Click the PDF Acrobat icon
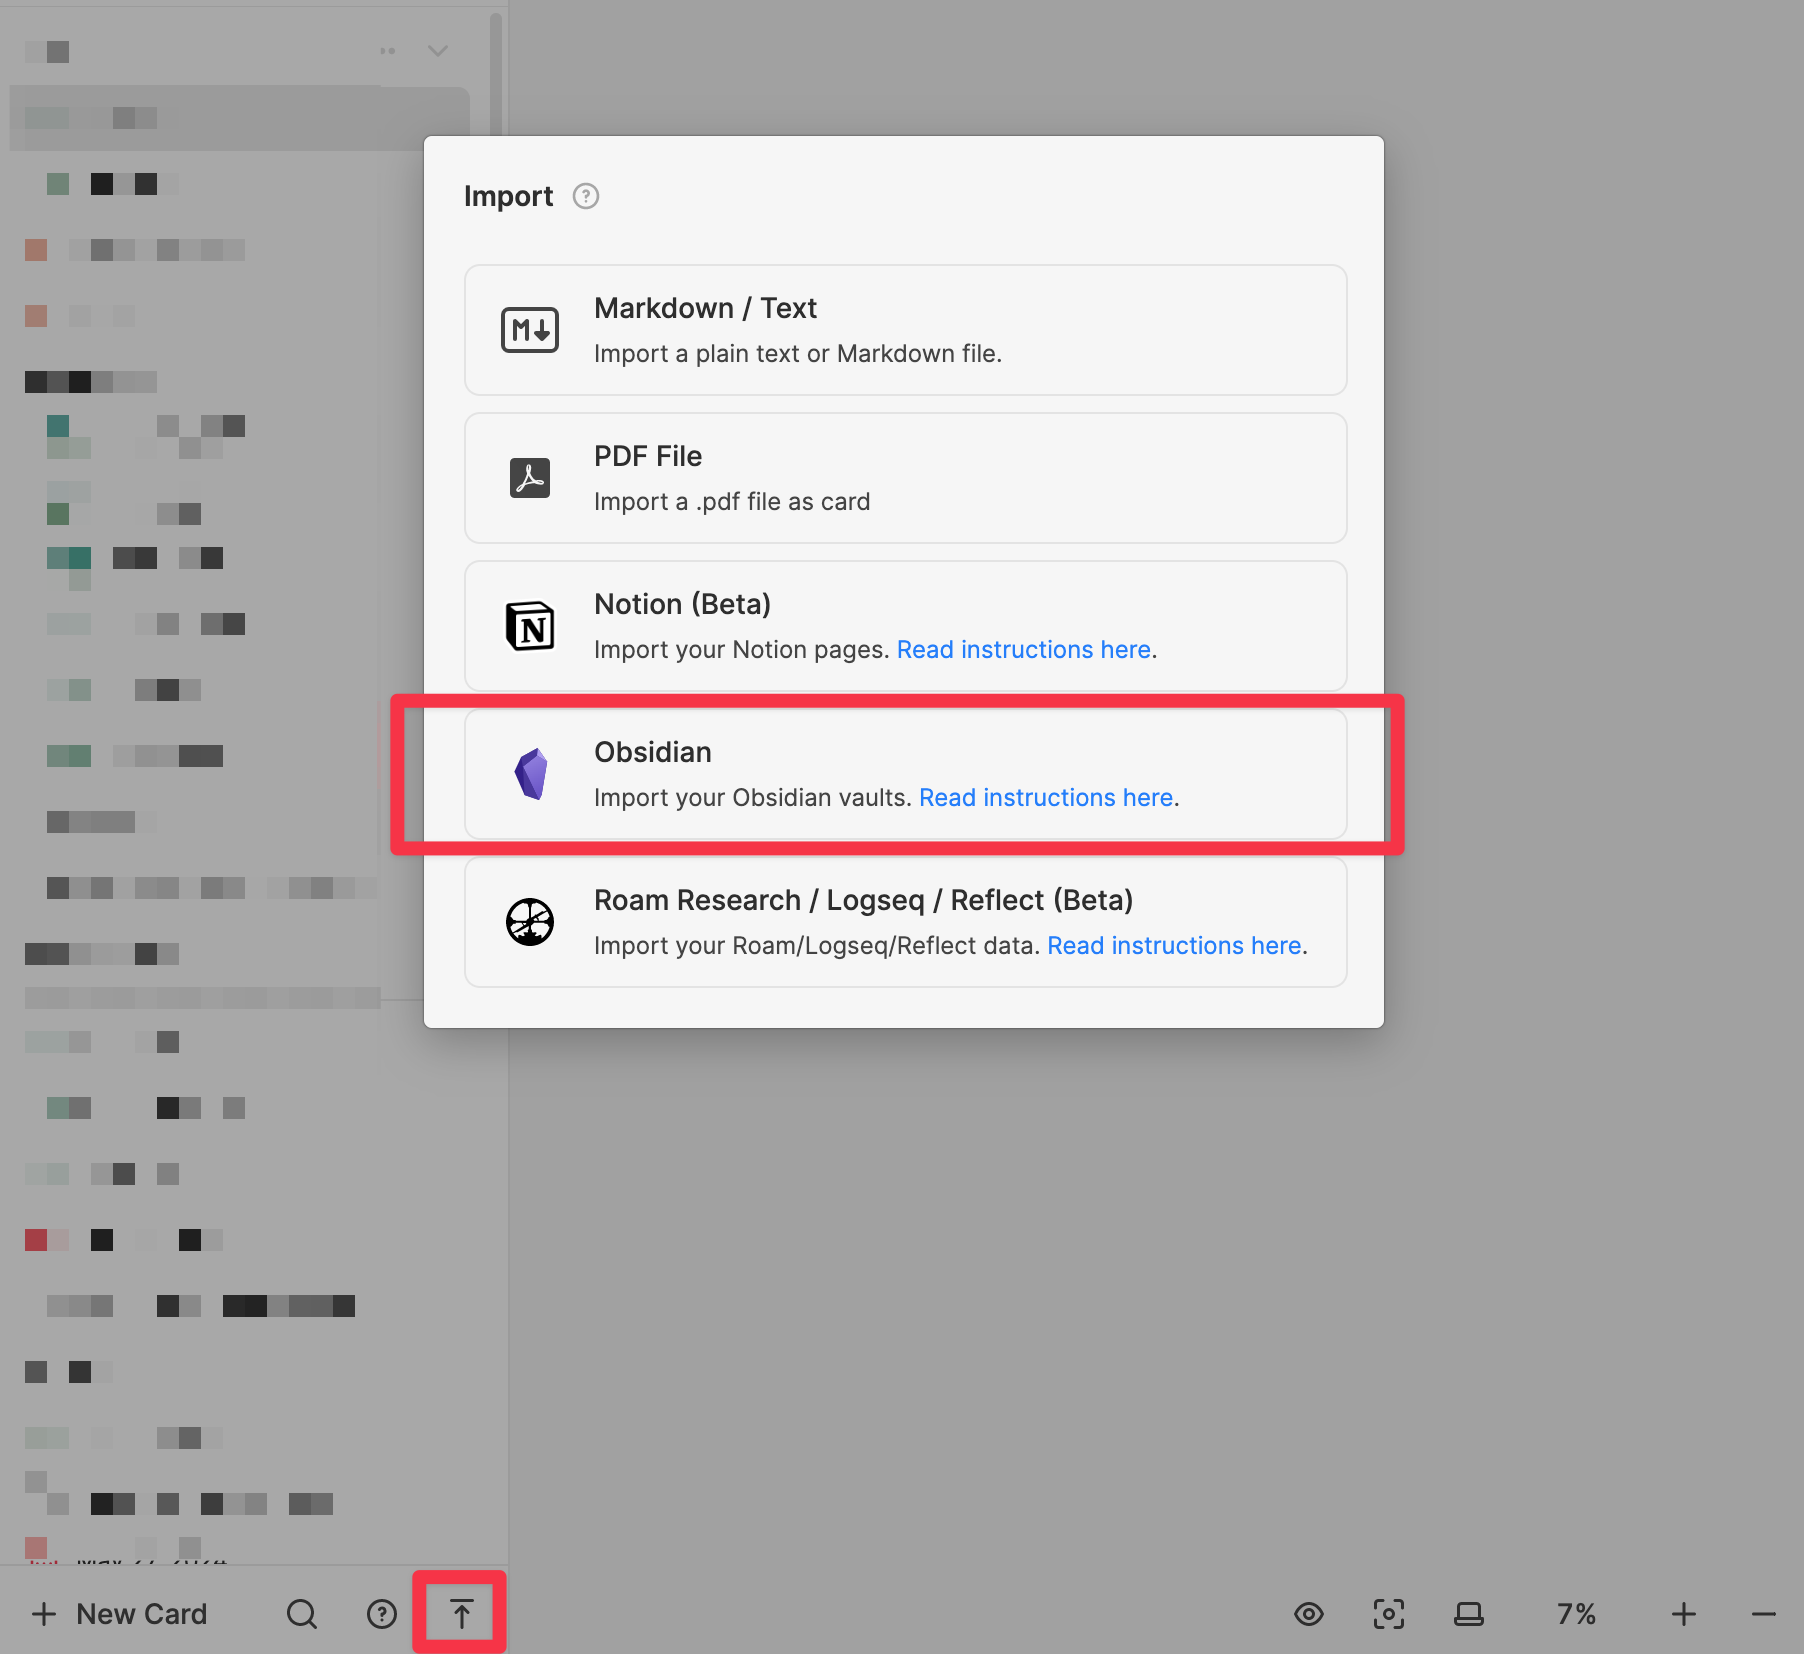This screenshot has width=1804, height=1654. coord(530,478)
